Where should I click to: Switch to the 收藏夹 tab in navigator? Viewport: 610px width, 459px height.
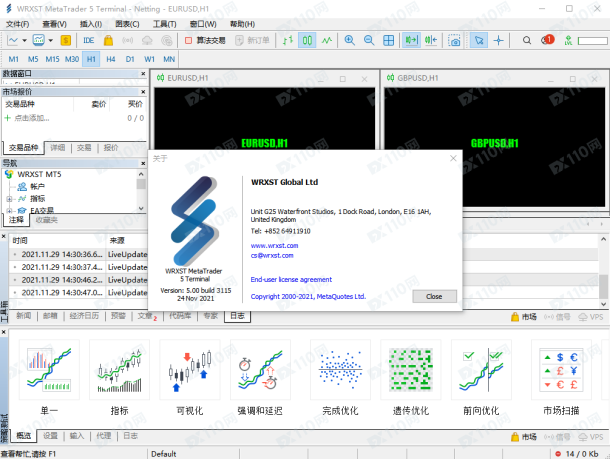pos(46,220)
